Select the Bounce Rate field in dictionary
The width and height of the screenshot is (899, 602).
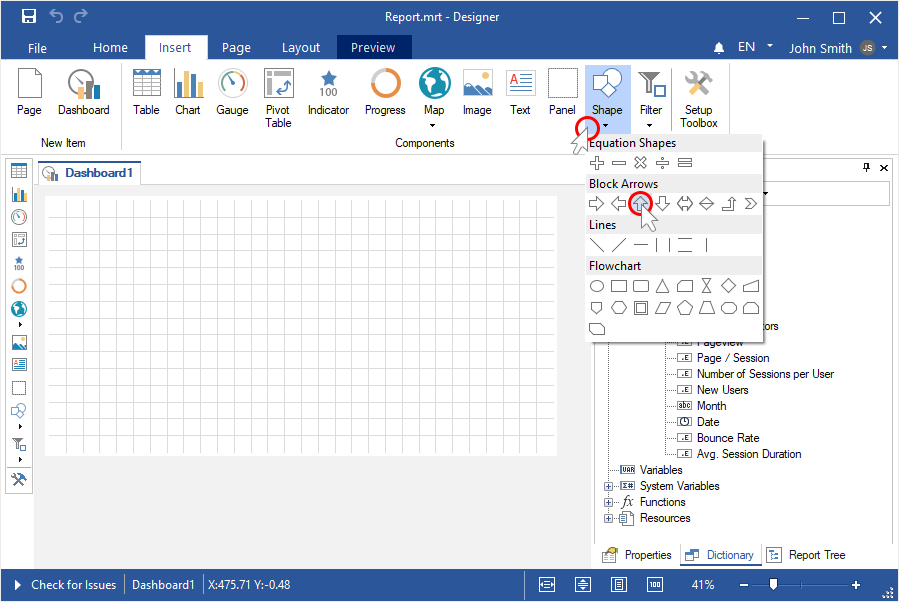click(727, 438)
